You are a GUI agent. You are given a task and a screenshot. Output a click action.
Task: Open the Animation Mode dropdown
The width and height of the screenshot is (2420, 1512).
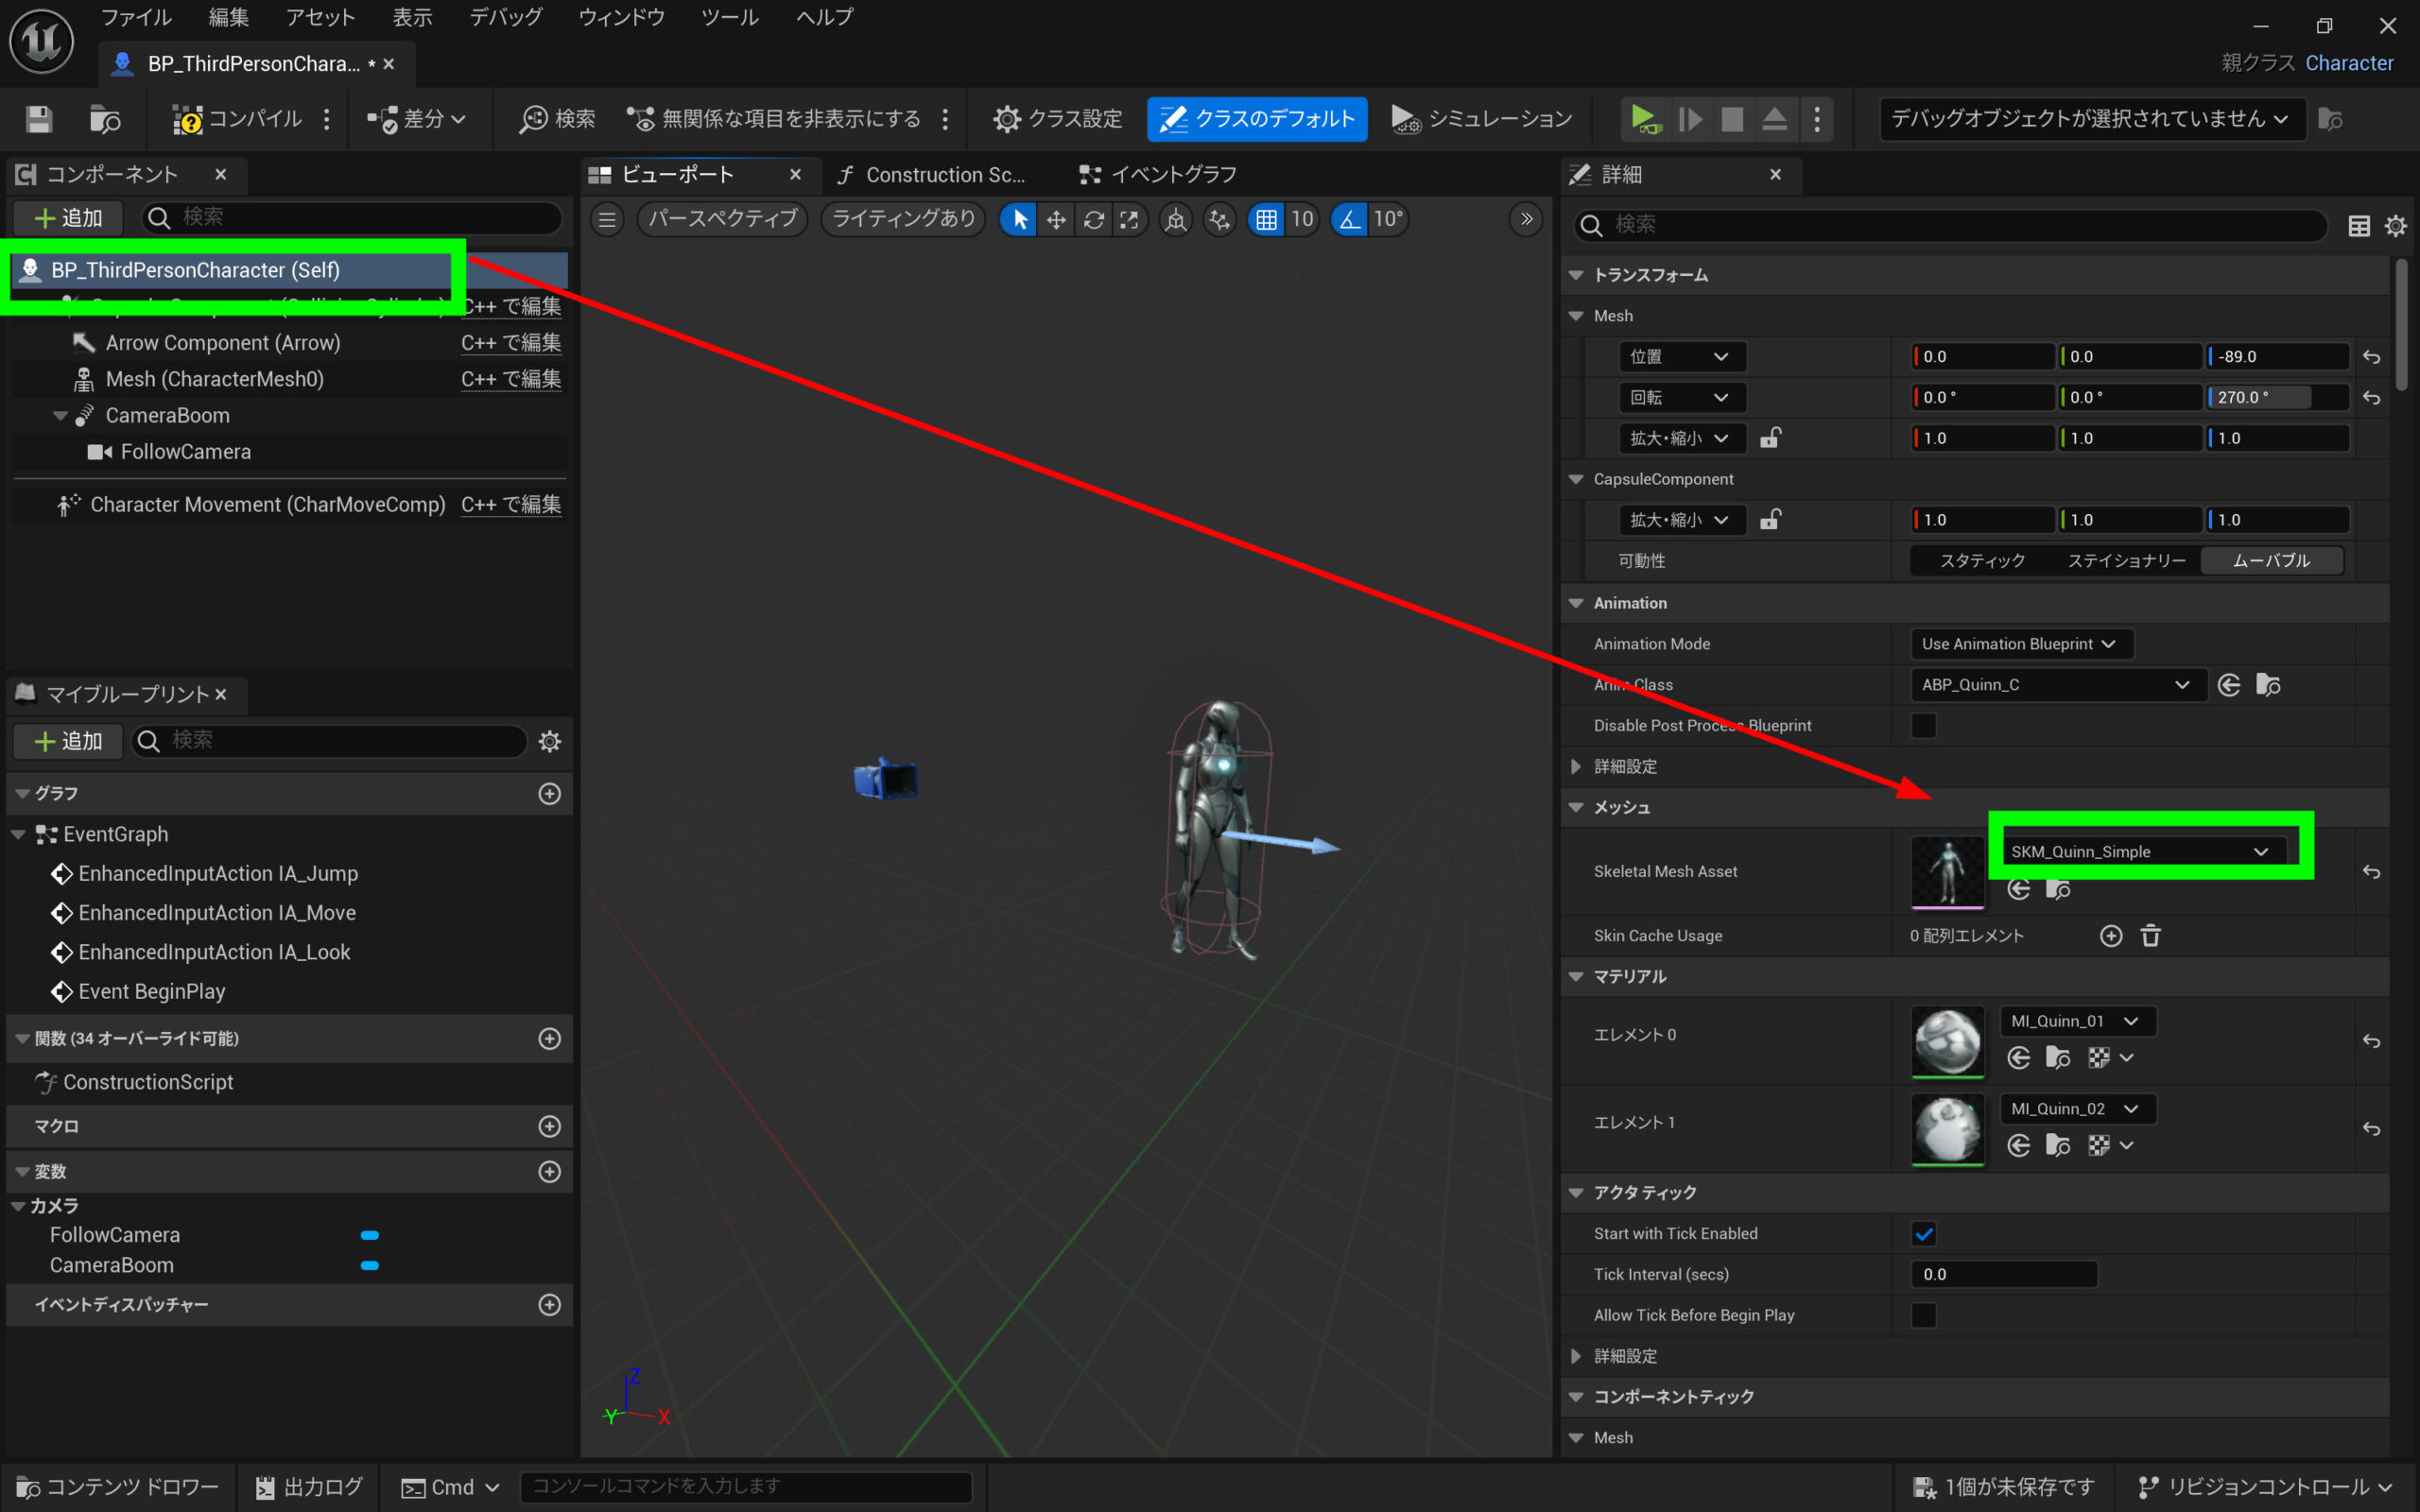click(x=2018, y=644)
